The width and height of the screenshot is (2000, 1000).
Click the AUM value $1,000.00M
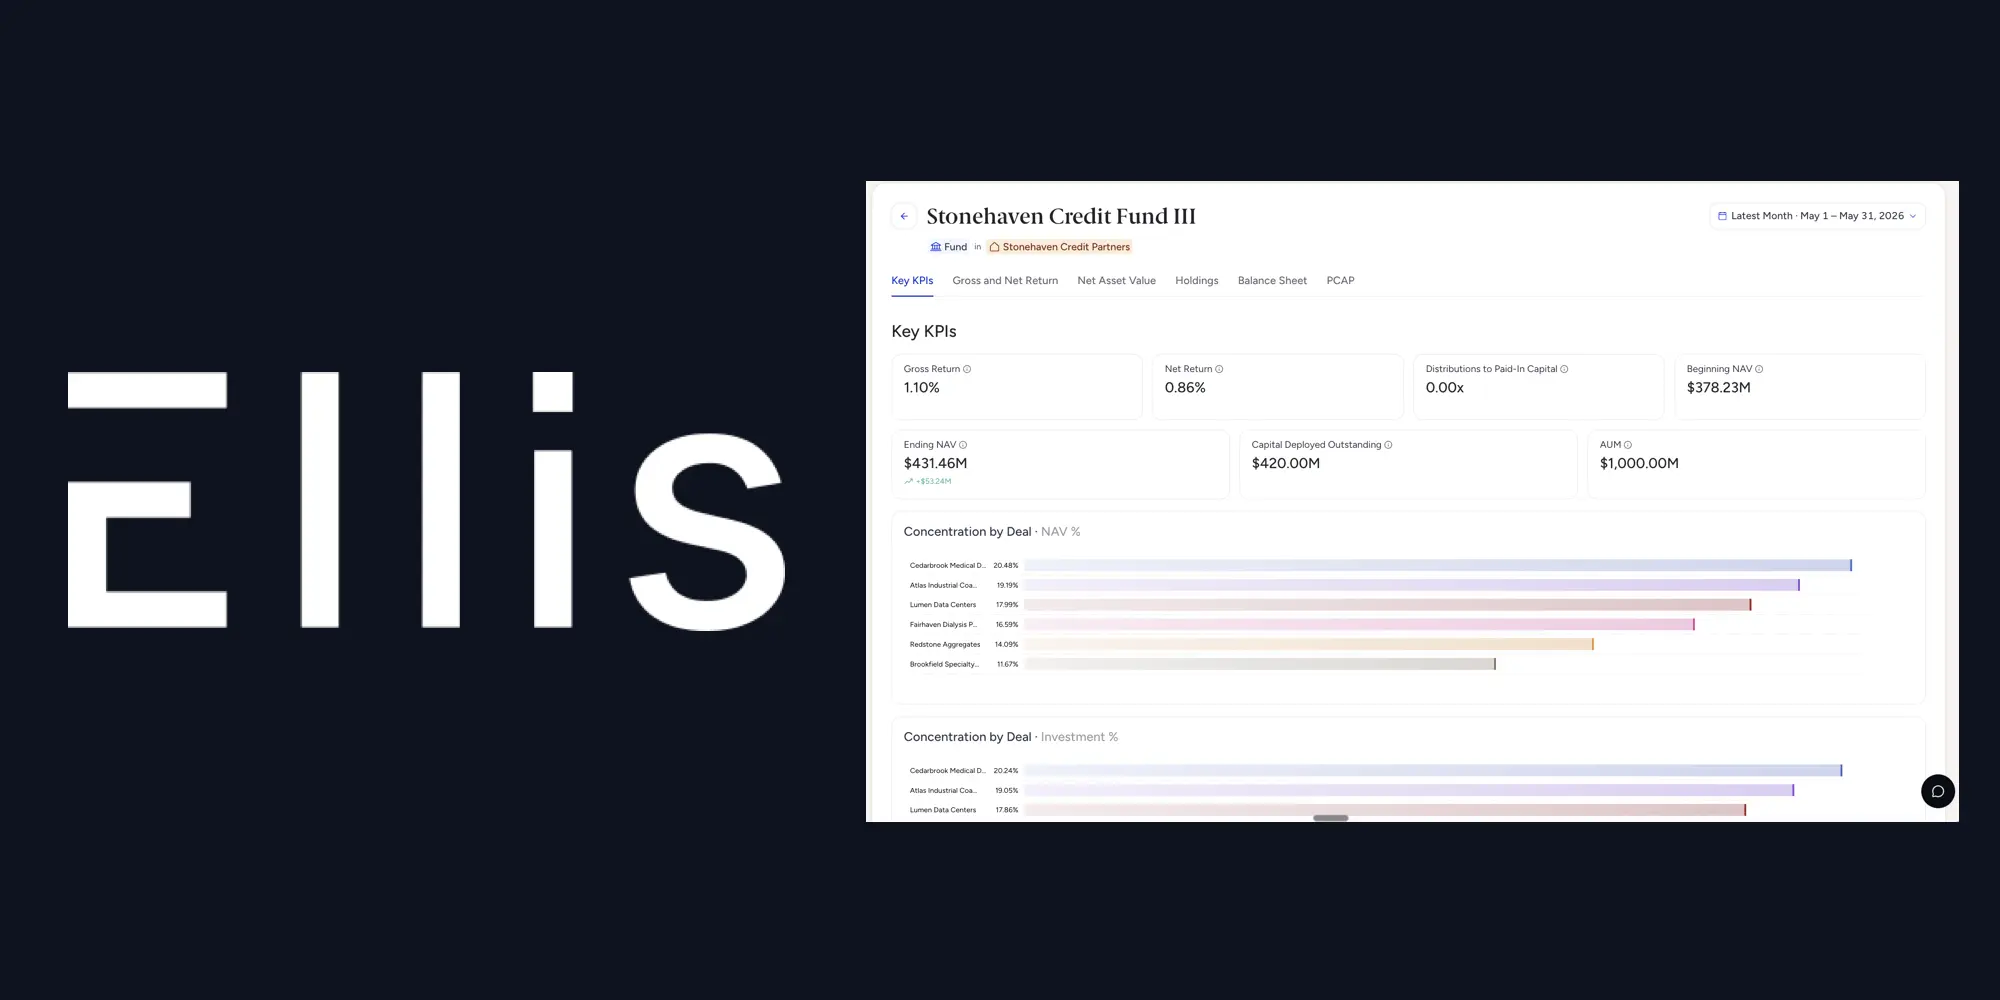tap(1639, 464)
